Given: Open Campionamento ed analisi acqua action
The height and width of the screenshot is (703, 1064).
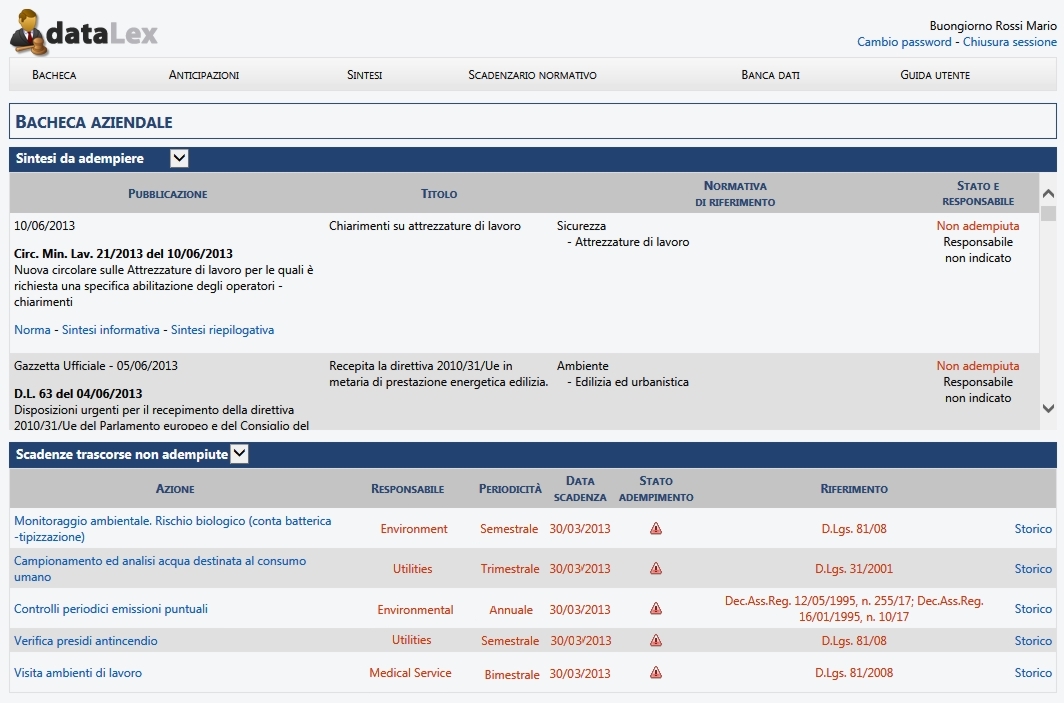Looking at the screenshot, I should click(x=160, y=569).
